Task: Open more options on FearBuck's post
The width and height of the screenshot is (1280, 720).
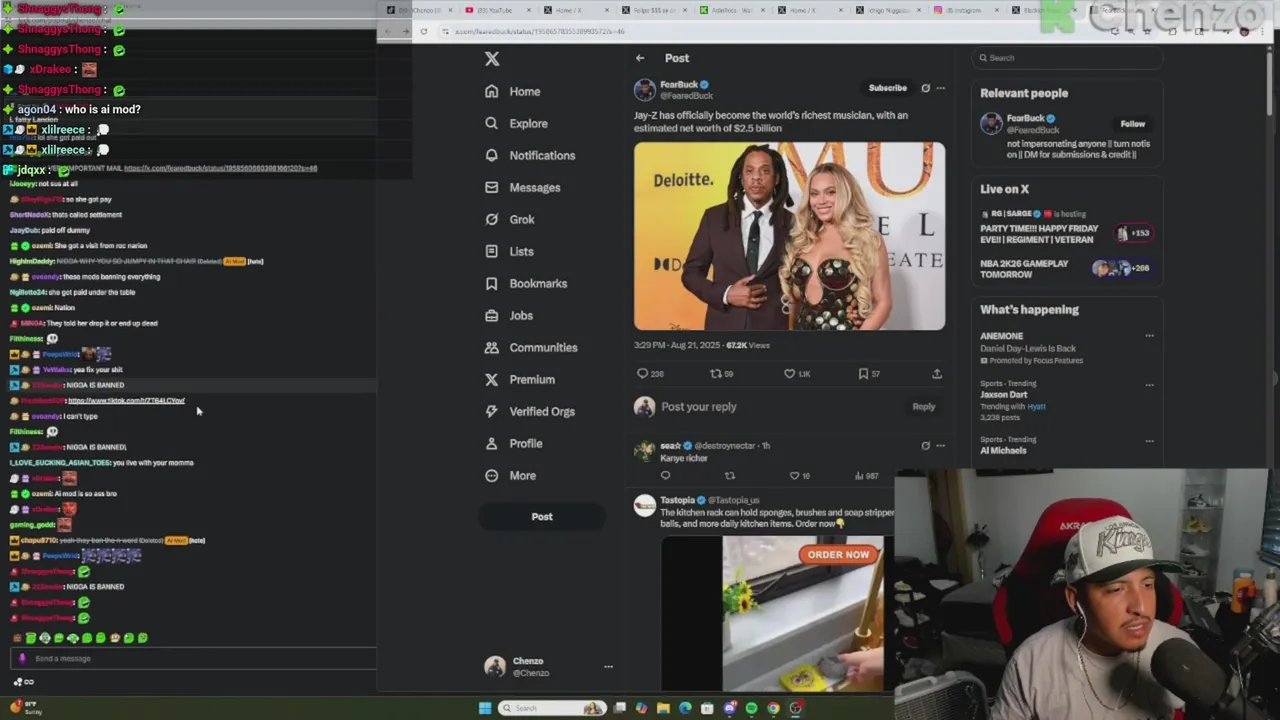Action: [940, 88]
